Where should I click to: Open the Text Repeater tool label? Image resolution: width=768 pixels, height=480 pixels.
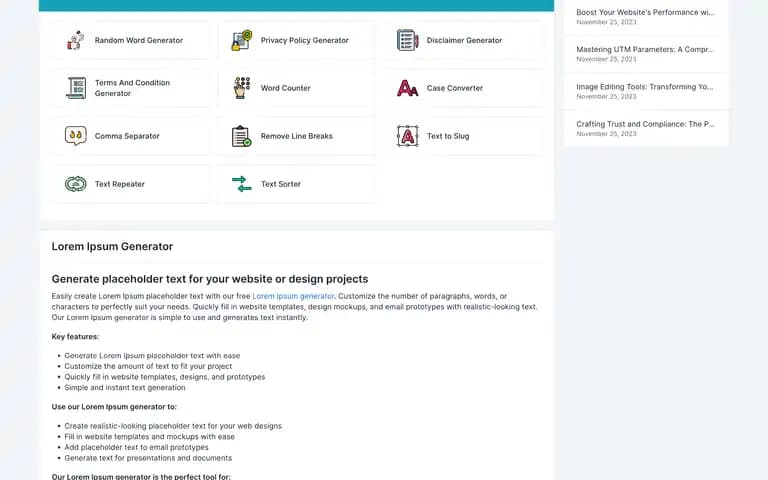click(120, 184)
